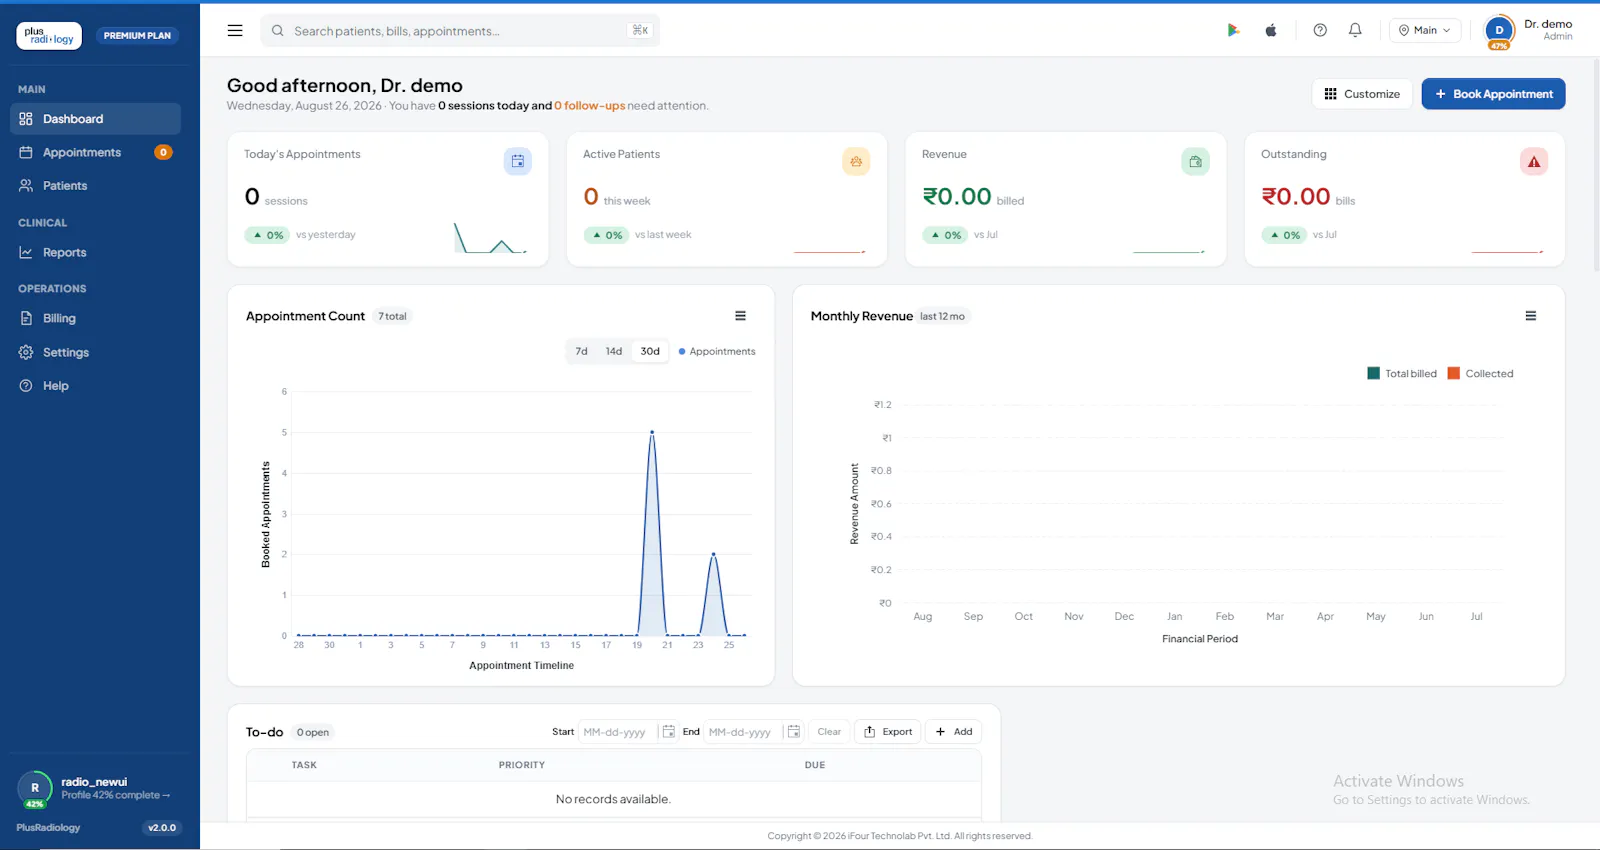Screen dimensions: 1600x850
Task: Click the search magnifier icon
Action: (278, 31)
